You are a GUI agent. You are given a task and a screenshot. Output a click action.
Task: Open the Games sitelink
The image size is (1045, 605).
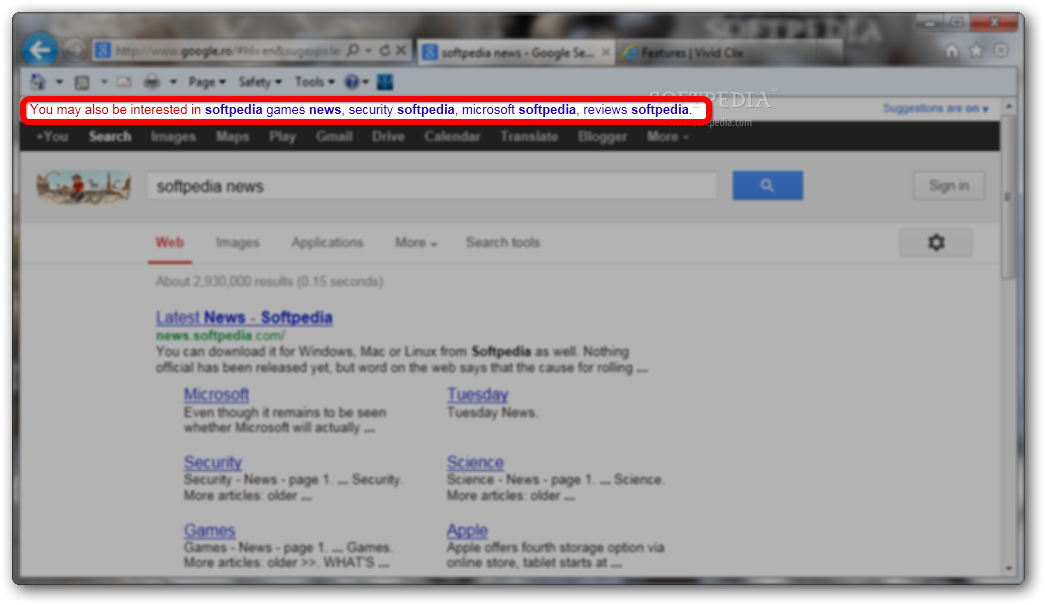pos(209,530)
